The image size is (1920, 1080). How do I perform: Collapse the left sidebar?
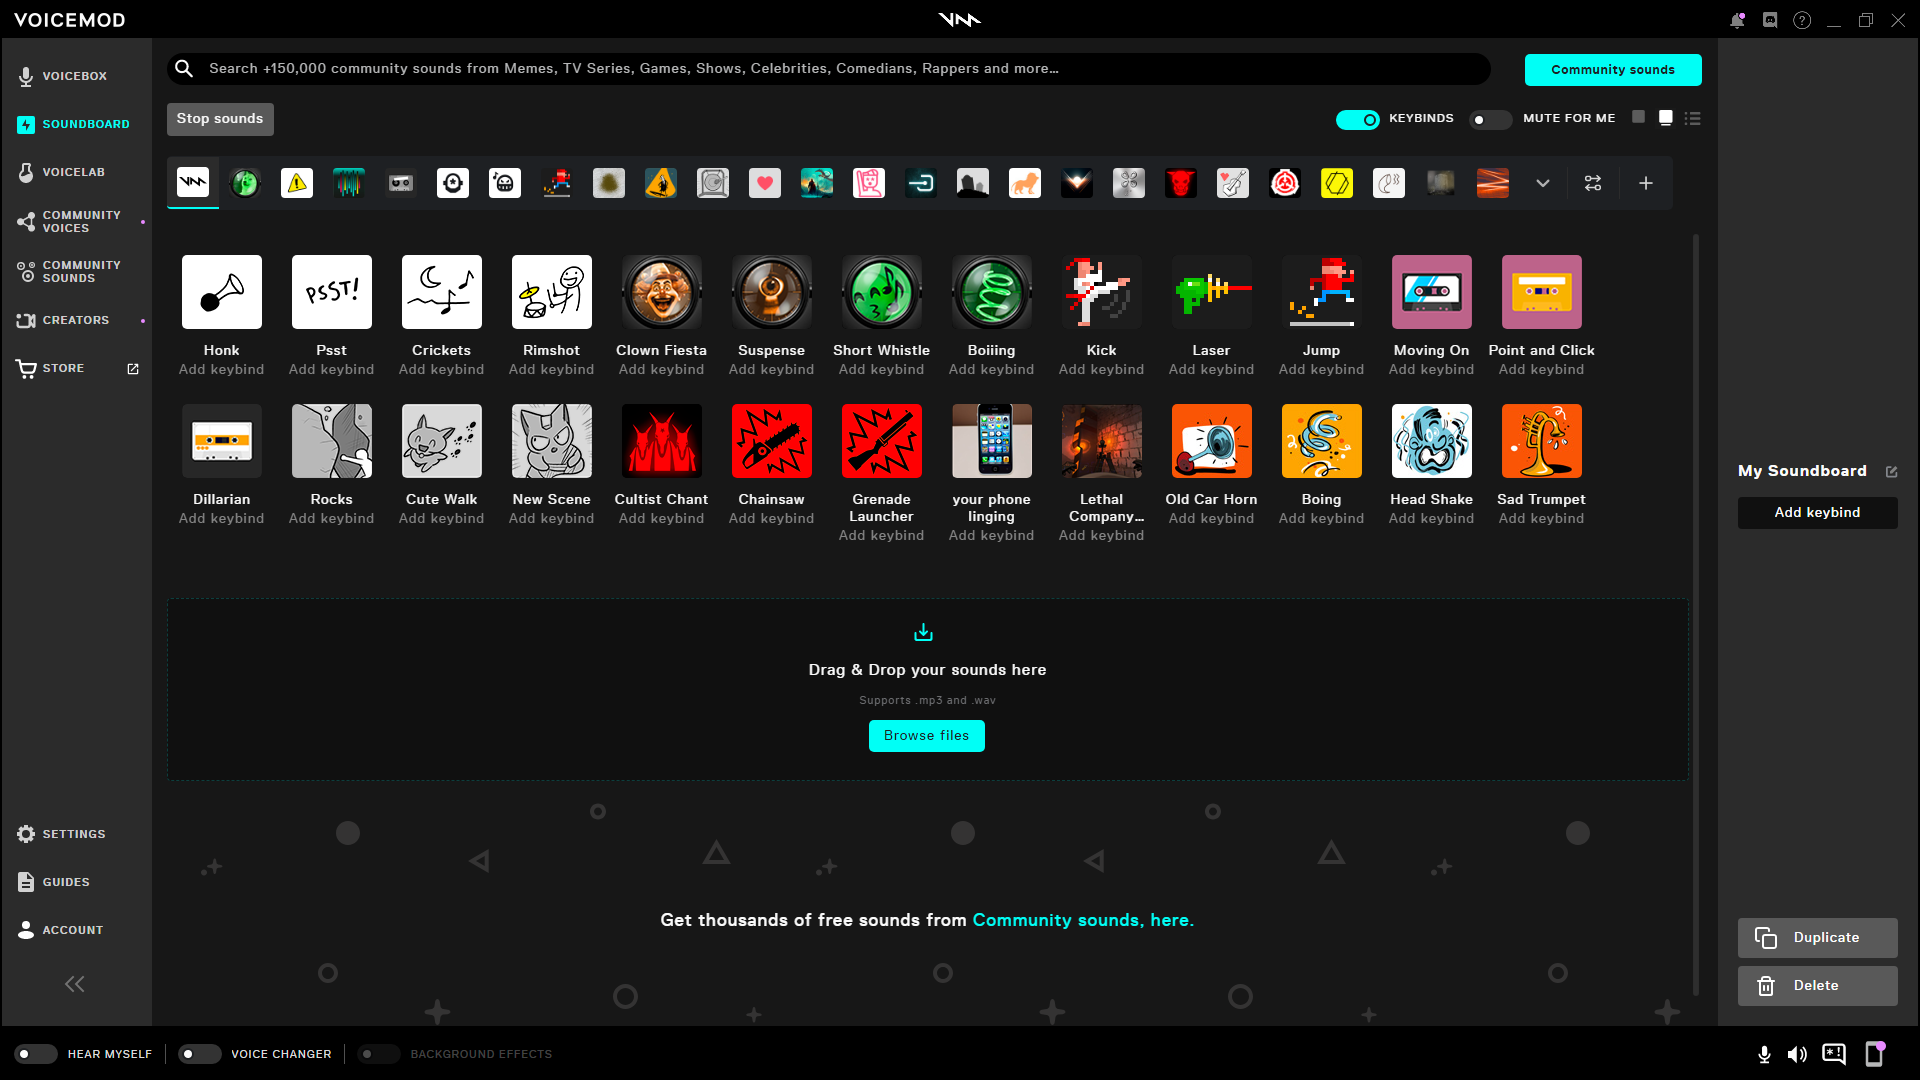click(x=74, y=984)
